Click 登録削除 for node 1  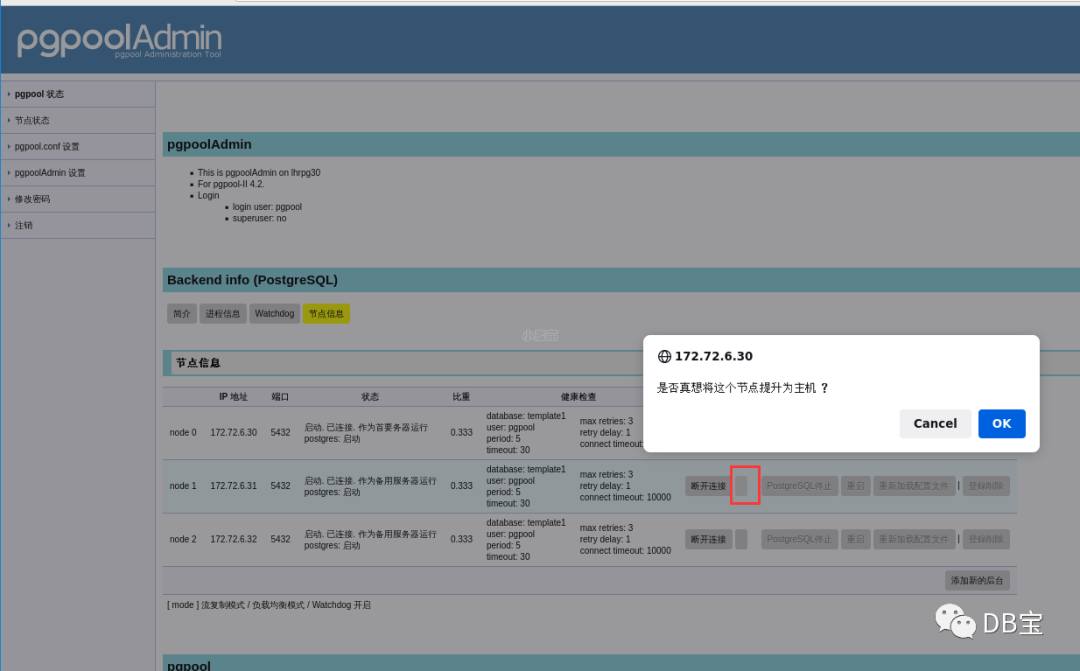tap(986, 486)
